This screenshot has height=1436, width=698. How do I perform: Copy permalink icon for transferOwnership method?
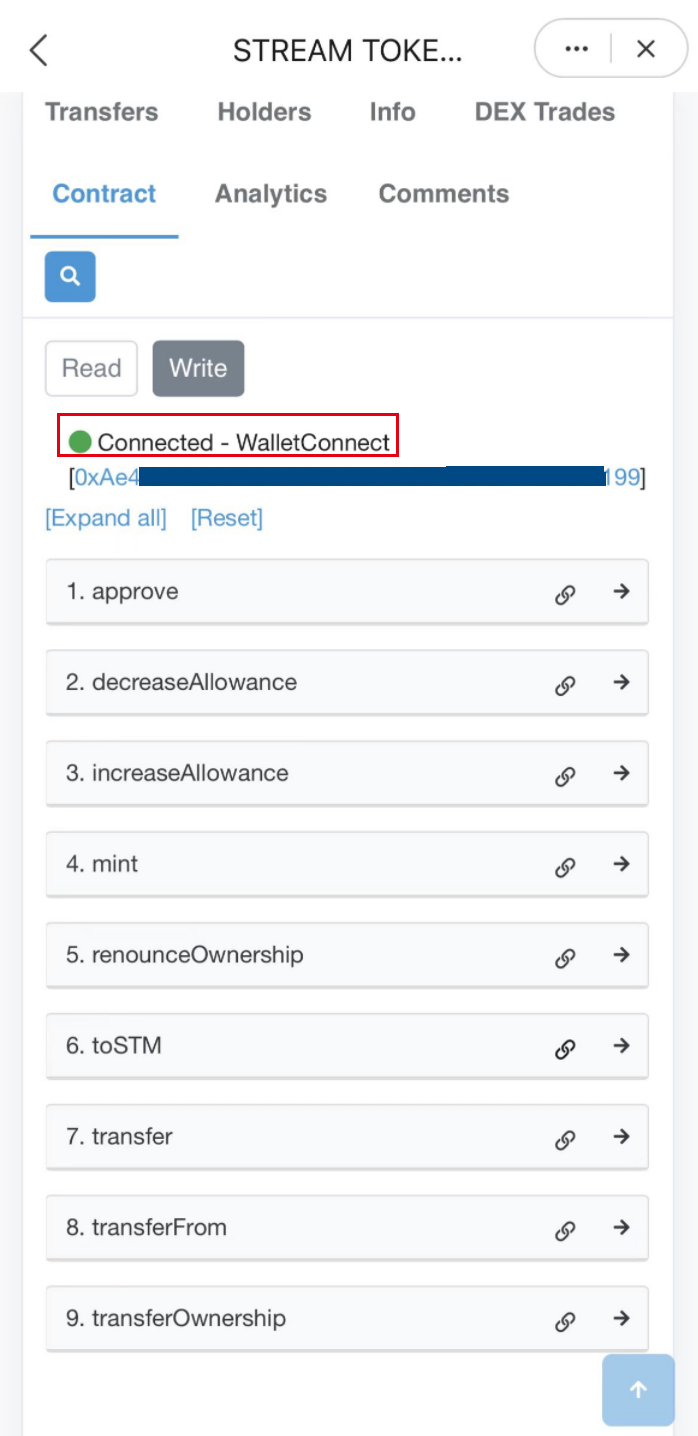565,1322
